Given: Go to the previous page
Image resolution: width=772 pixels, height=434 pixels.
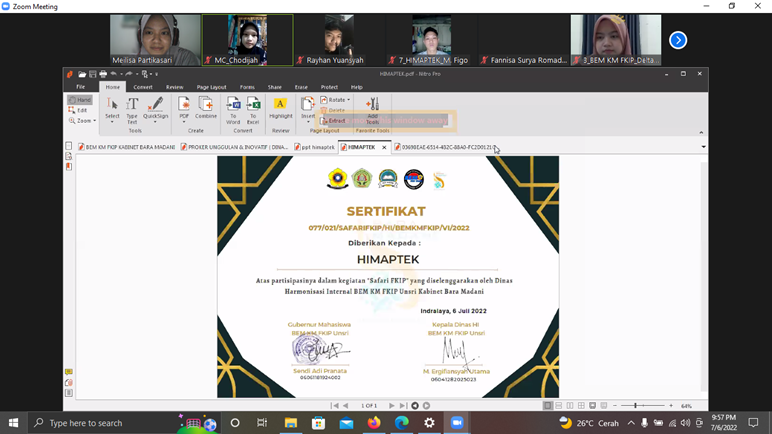Looking at the screenshot, I should pyautogui.click(x=346, y=405).
